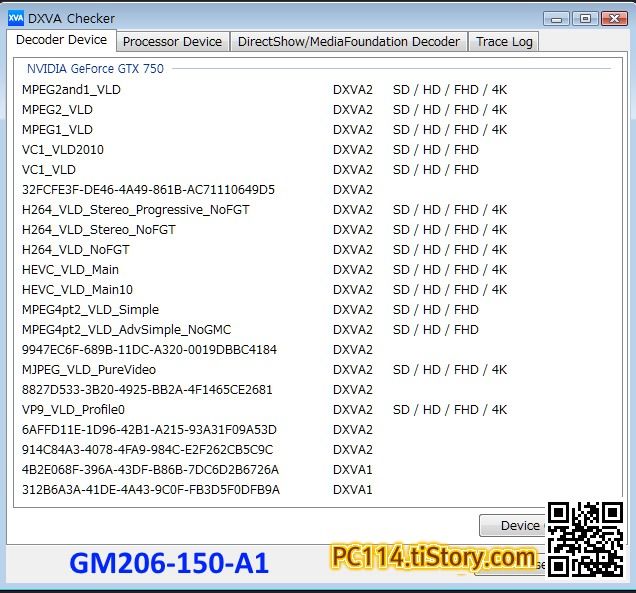Screen dimensions: 636x593
Task: Select the H264_VLD_Stereo_NoFGT entry
Action: 264,230
